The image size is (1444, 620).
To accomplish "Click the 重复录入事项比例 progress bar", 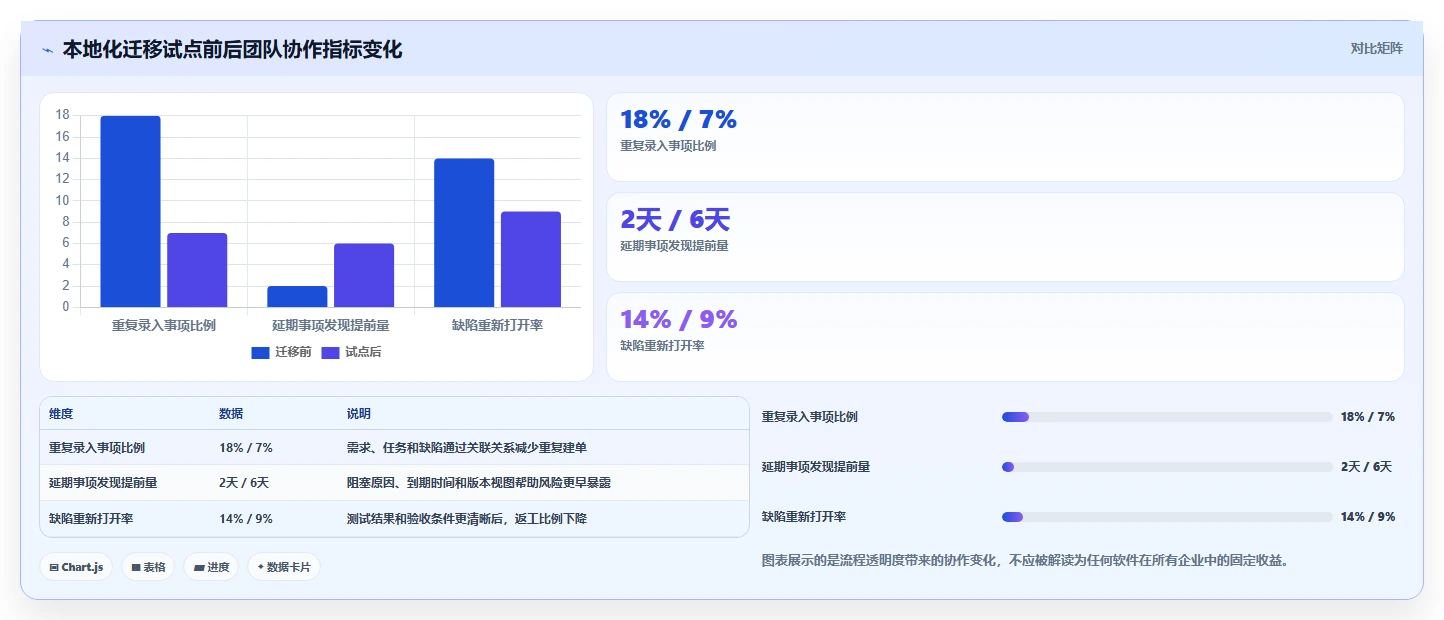I will pos(1167,417).
